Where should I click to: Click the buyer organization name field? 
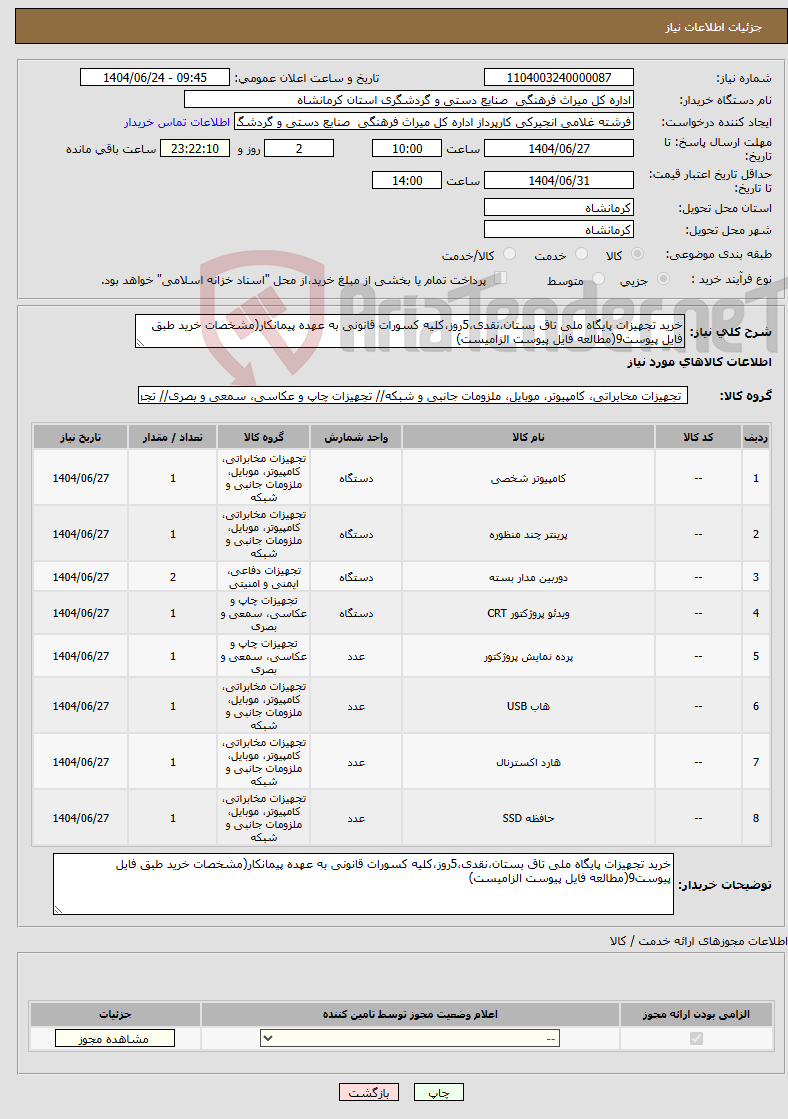[409, 100]
